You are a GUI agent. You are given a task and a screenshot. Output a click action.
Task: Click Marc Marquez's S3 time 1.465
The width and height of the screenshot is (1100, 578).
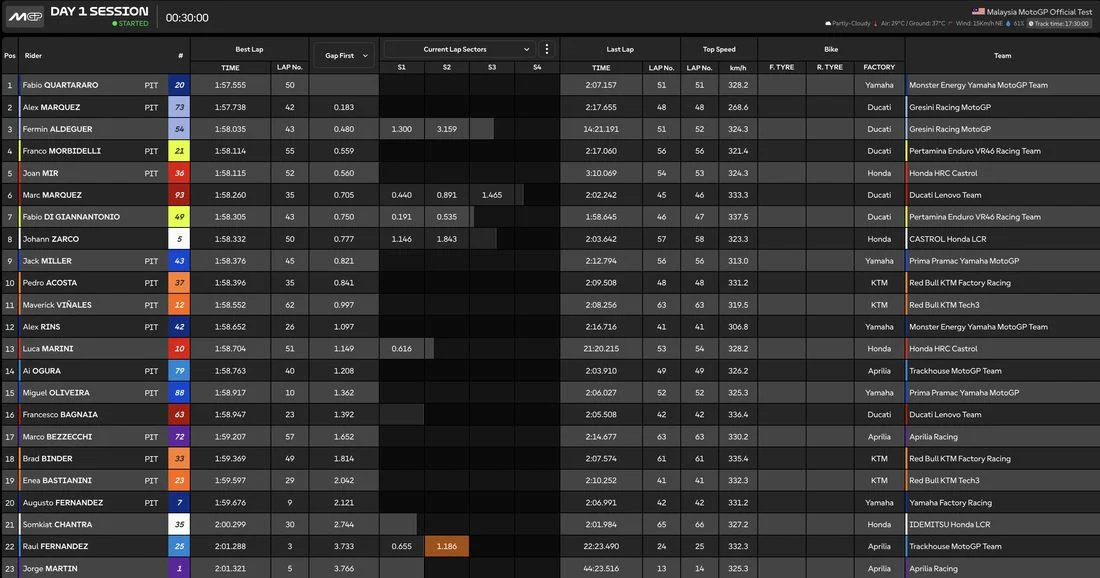492,195
